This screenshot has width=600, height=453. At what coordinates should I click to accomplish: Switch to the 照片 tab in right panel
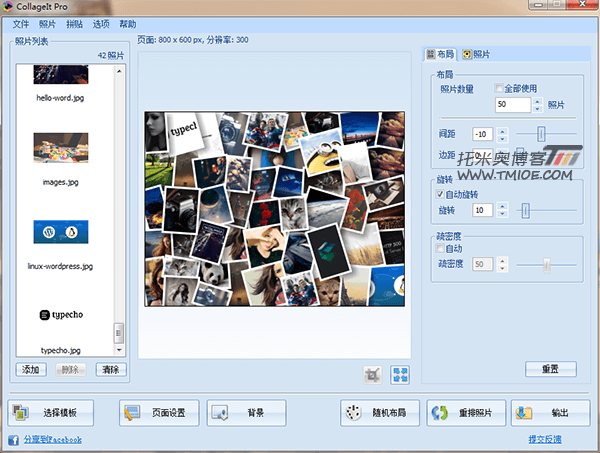tap(476, 54)
